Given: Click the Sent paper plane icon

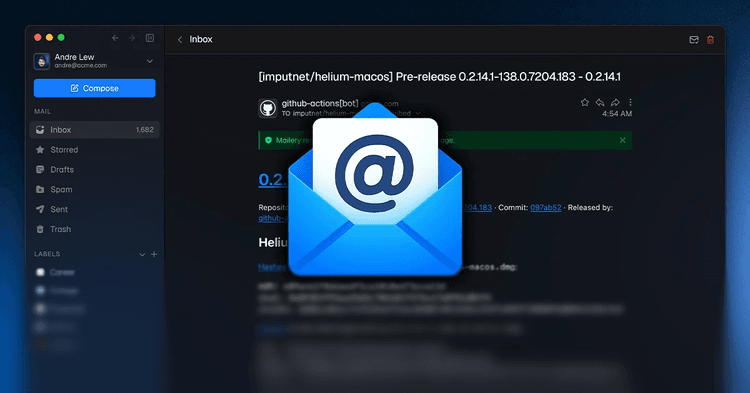Looking at the screenshot, I should tap(40, 209).
